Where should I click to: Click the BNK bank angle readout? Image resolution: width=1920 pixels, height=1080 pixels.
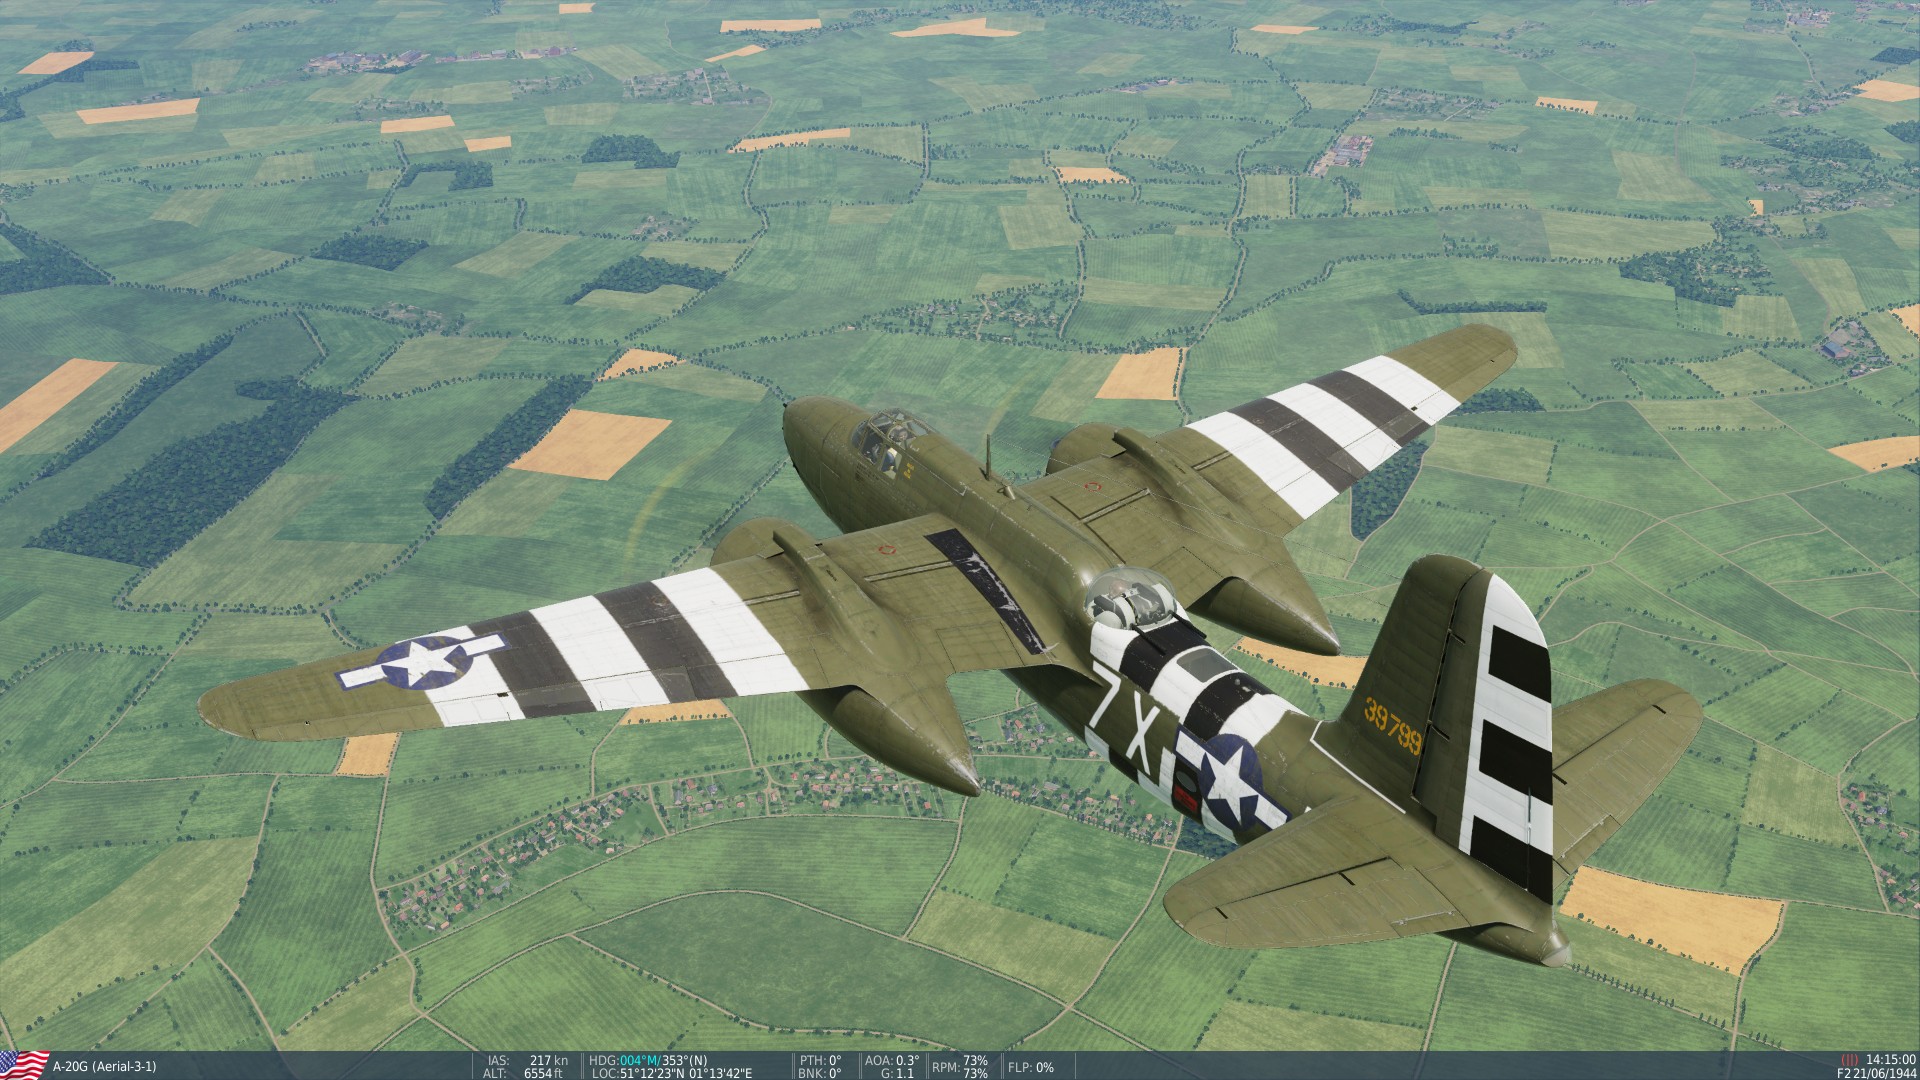821,1073
